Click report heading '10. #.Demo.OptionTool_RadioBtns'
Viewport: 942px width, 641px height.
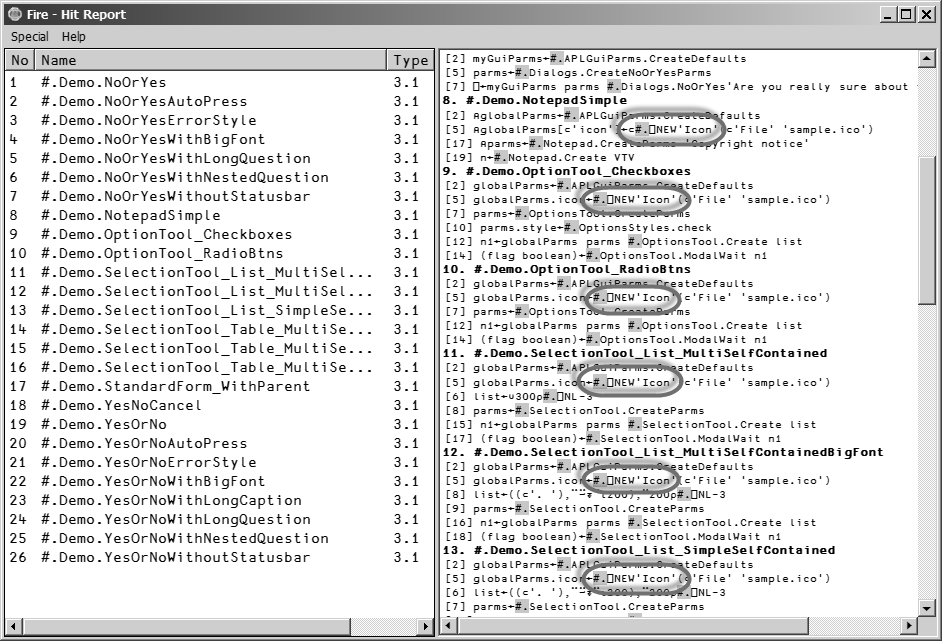[x=567, y=269]
